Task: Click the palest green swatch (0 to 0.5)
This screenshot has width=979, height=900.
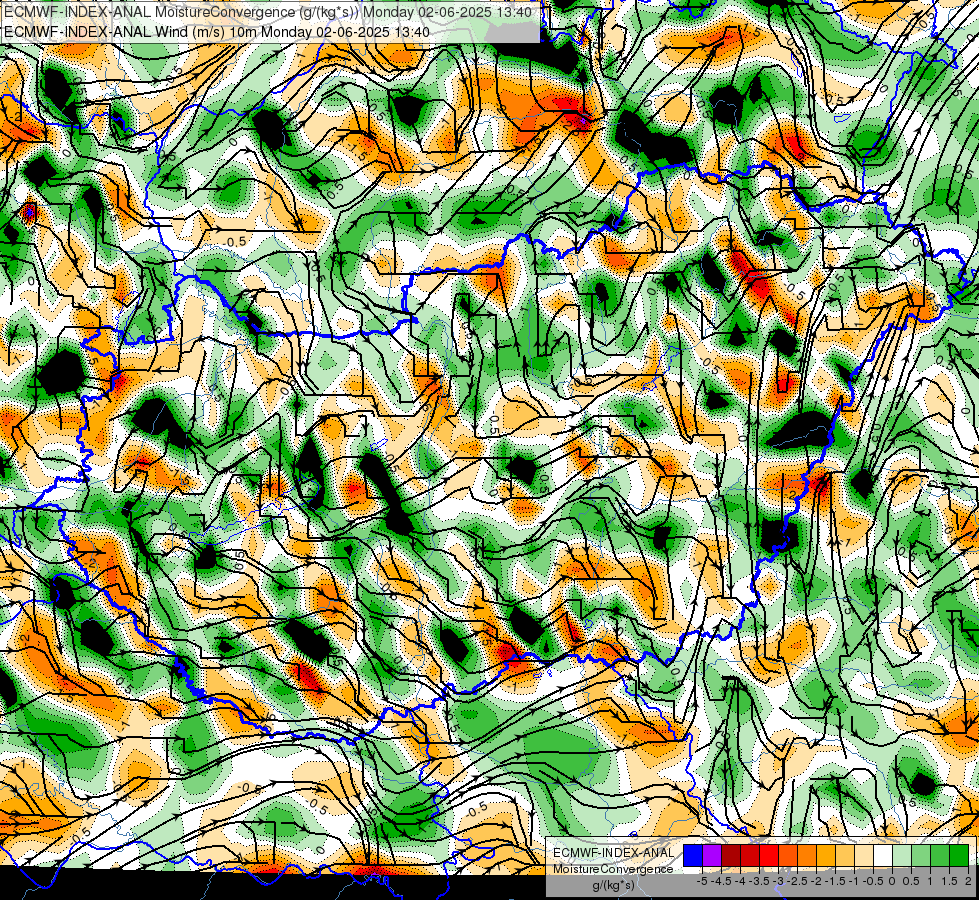Action: click(902, 855)
